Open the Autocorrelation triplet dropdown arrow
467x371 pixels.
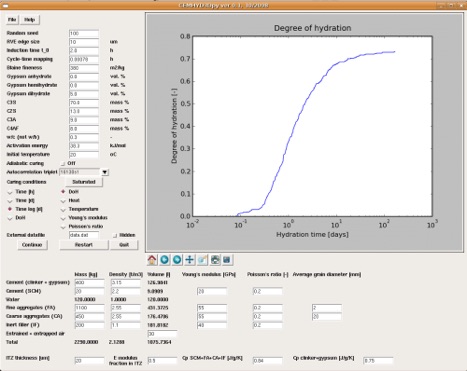coord(105,172)
